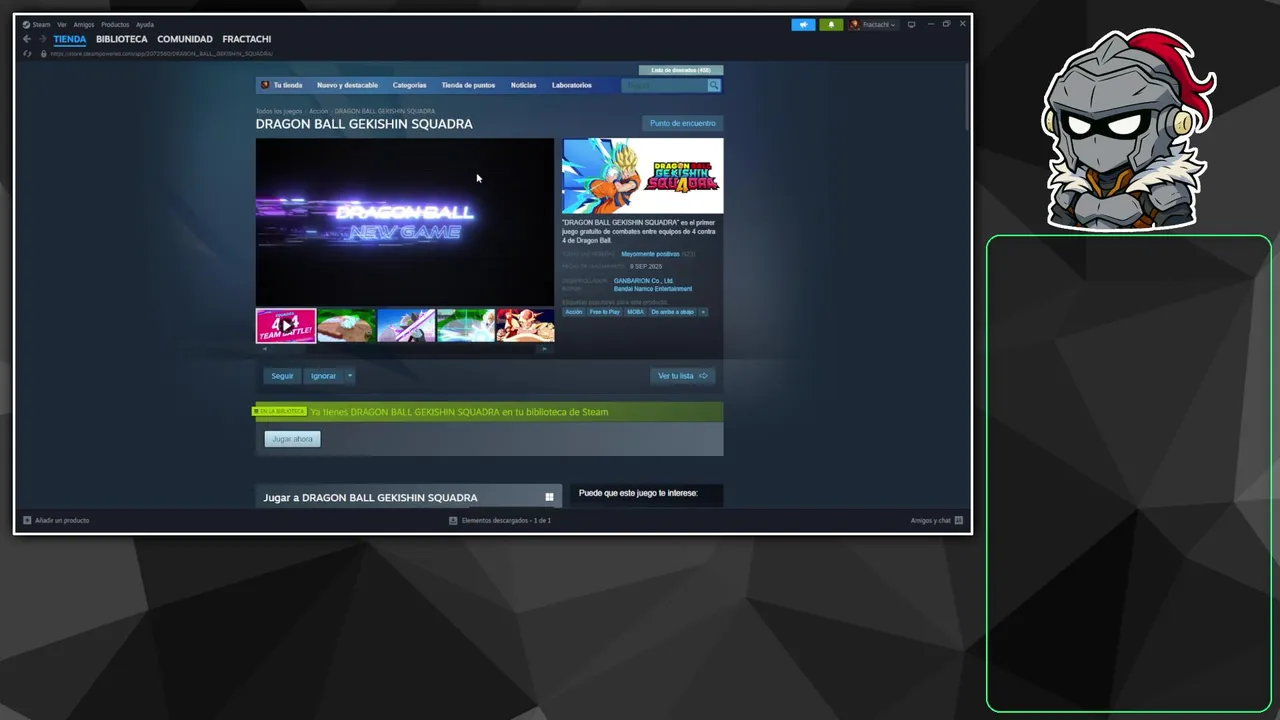Click Amigos y chat label

point(930,520)
